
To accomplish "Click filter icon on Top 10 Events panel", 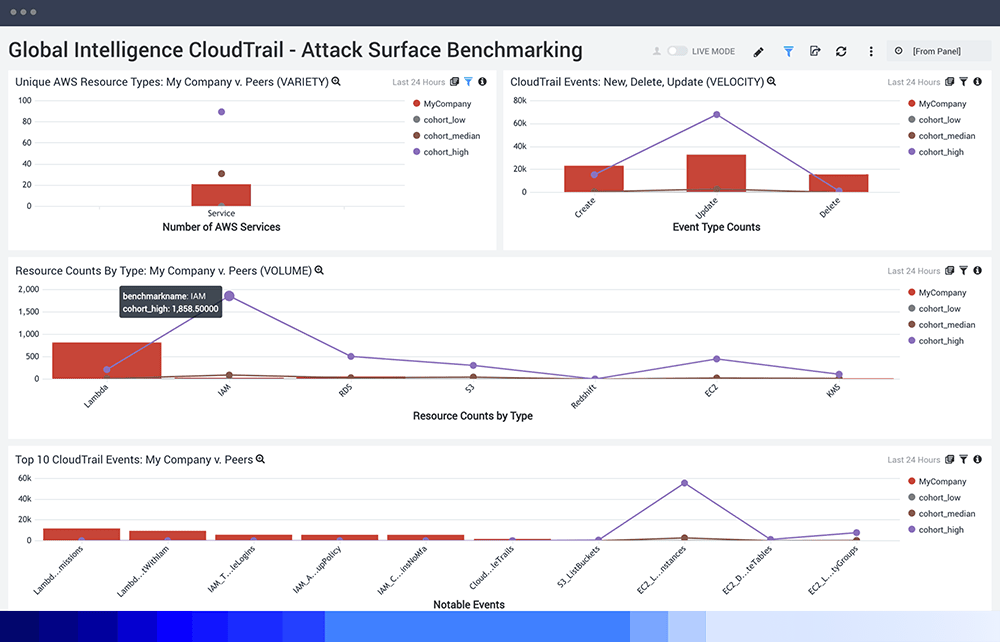I will 964,459.
